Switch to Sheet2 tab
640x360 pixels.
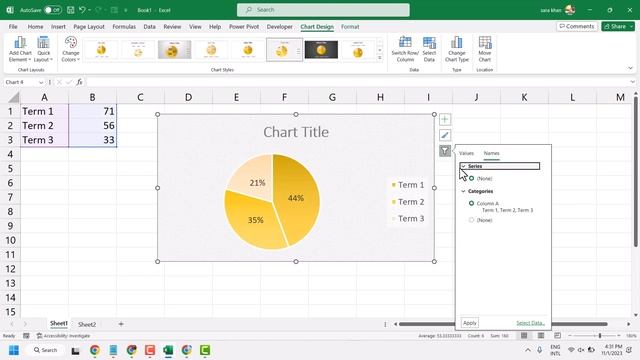coord(87,324)
